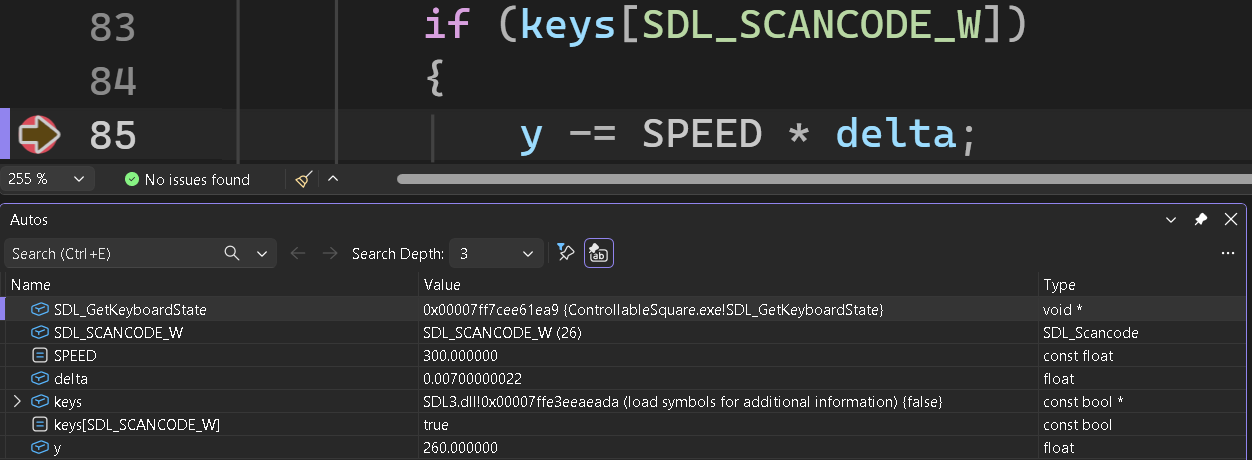Select the y variable name

[58, 448]
